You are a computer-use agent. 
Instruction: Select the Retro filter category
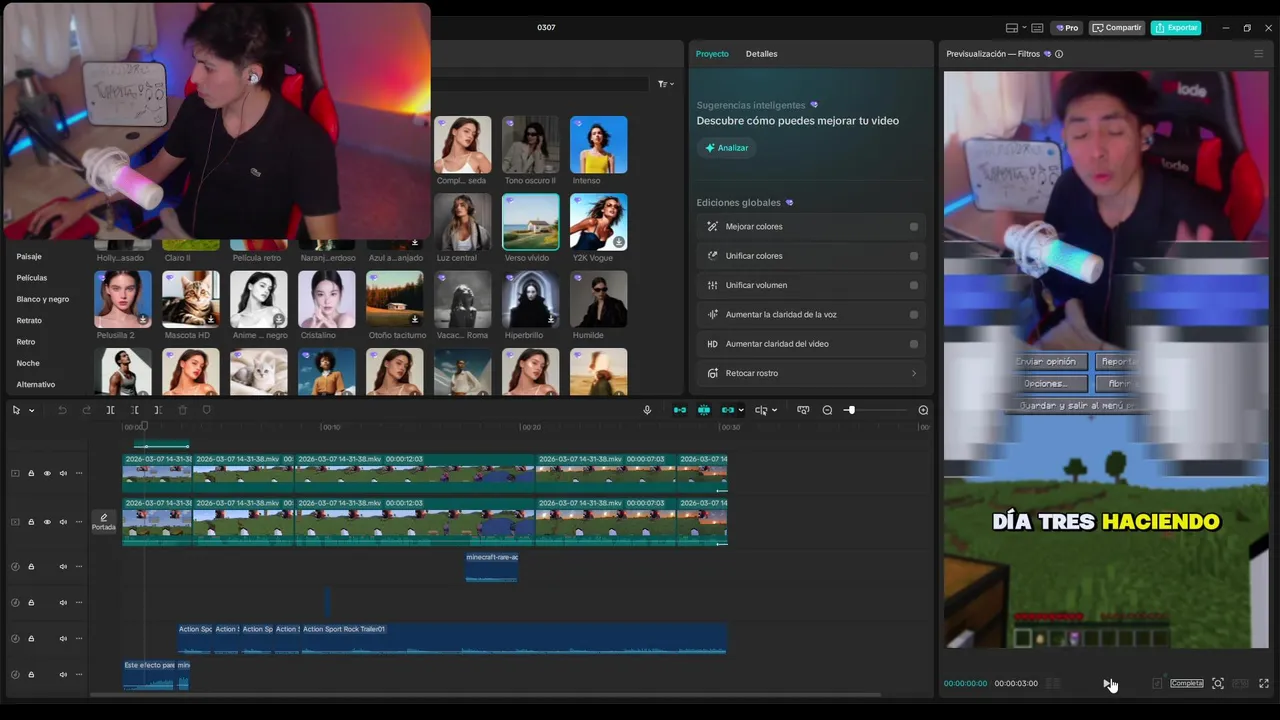[26, 342]
